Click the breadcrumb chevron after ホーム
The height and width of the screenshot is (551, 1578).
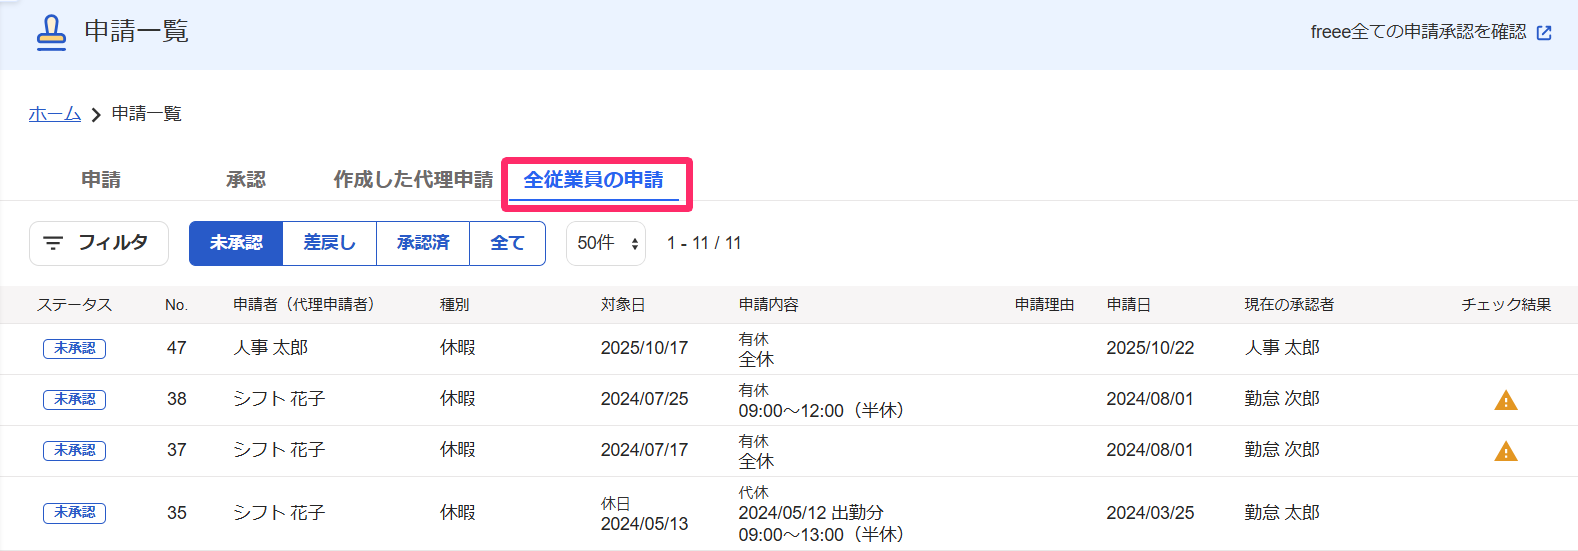[x=96, y=115]
